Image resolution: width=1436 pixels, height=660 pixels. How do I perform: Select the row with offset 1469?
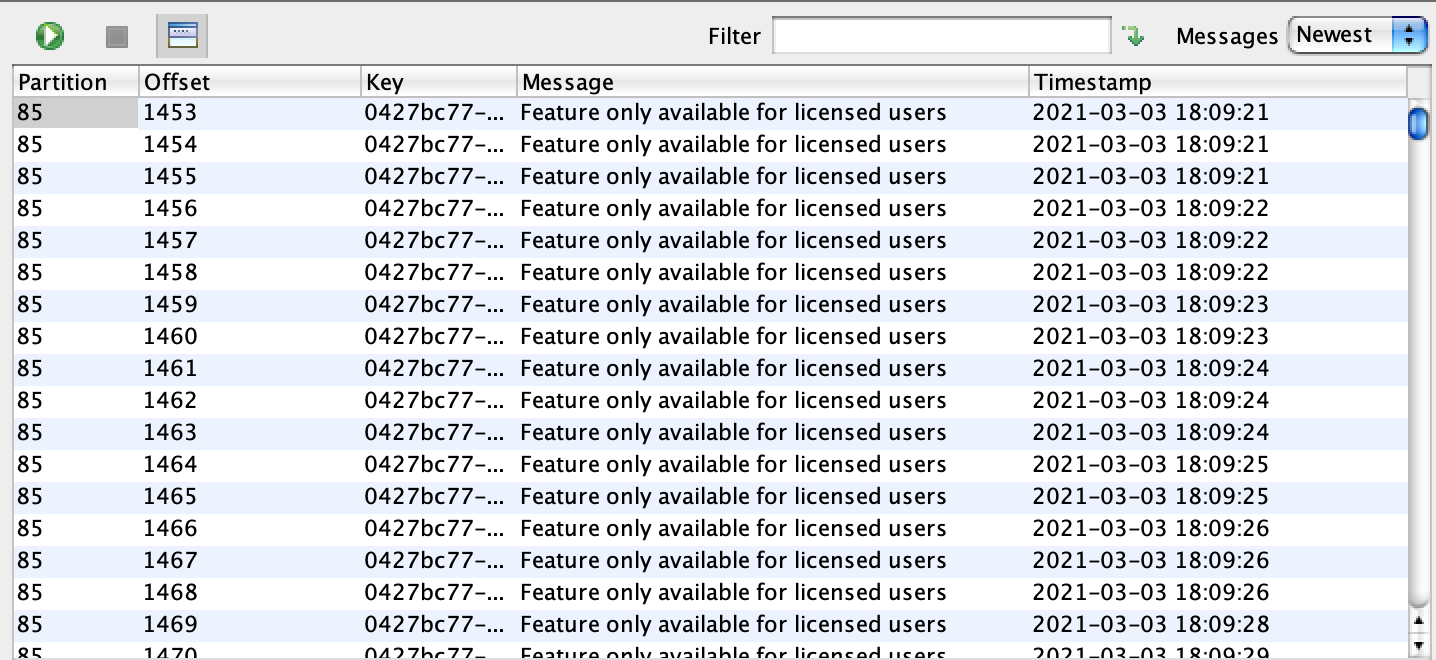pyautogui.click(x=170, y=625)
